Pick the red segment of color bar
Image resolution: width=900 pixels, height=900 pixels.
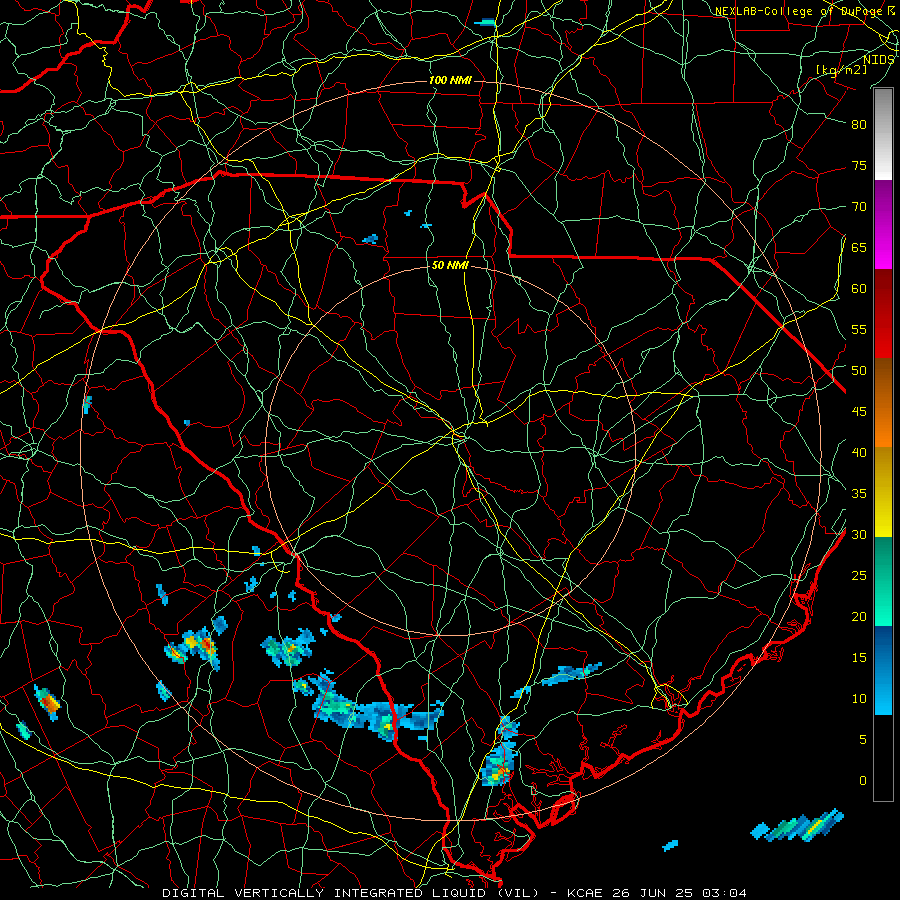pyautogui.click(x=883, y=315)
